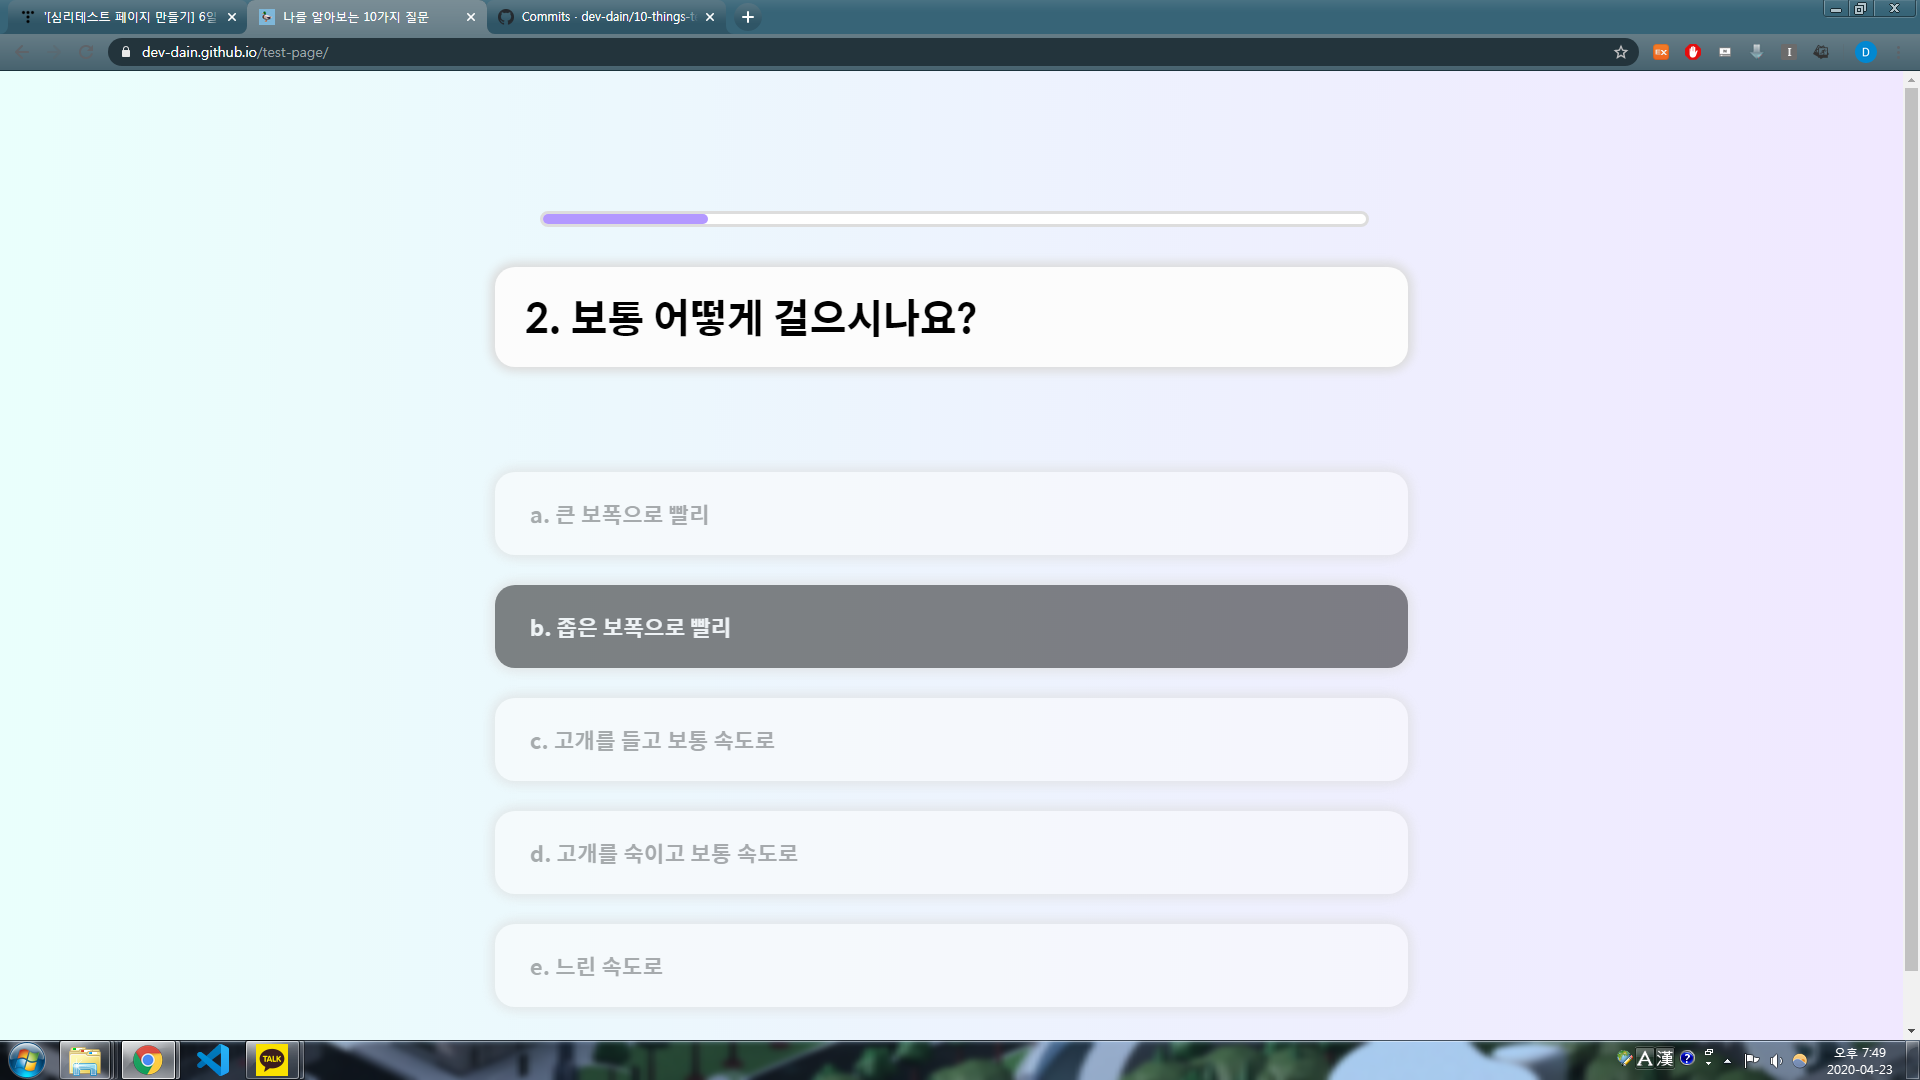The image size is (1920, 1080).
Task: Open Chrome three-dot menu
Action: point(1899,52)
